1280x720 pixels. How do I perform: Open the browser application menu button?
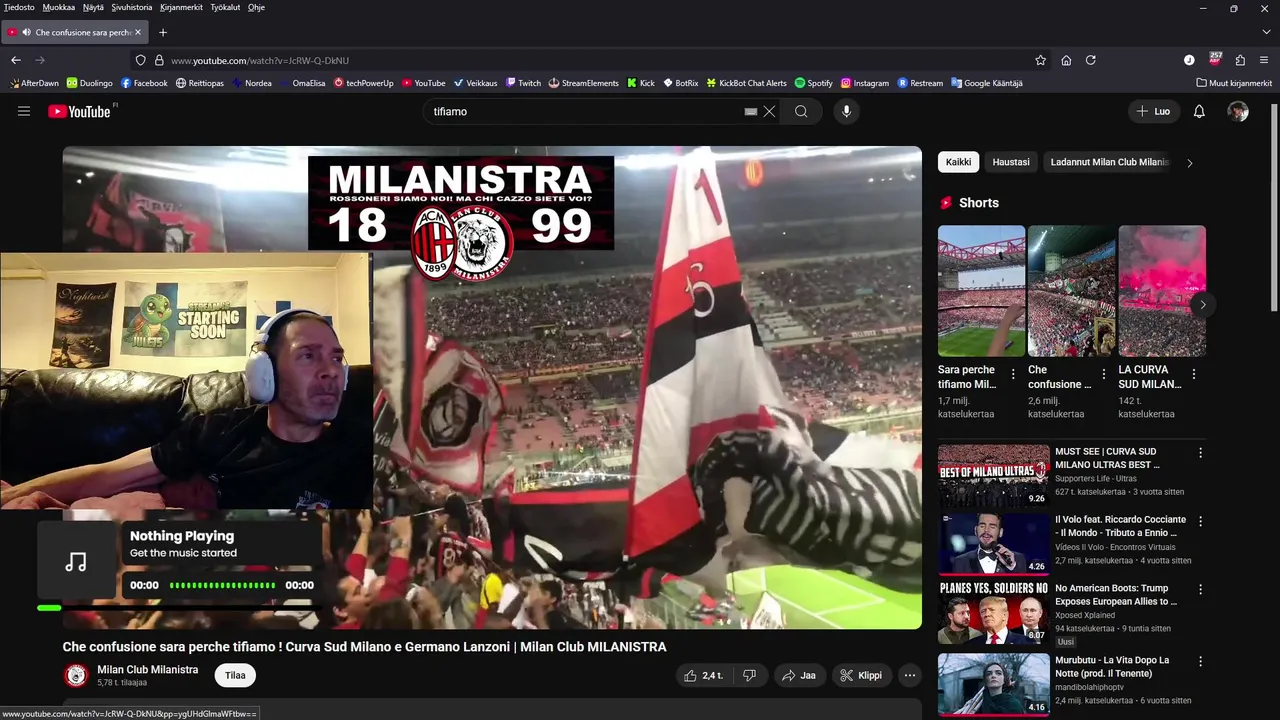1265,60
